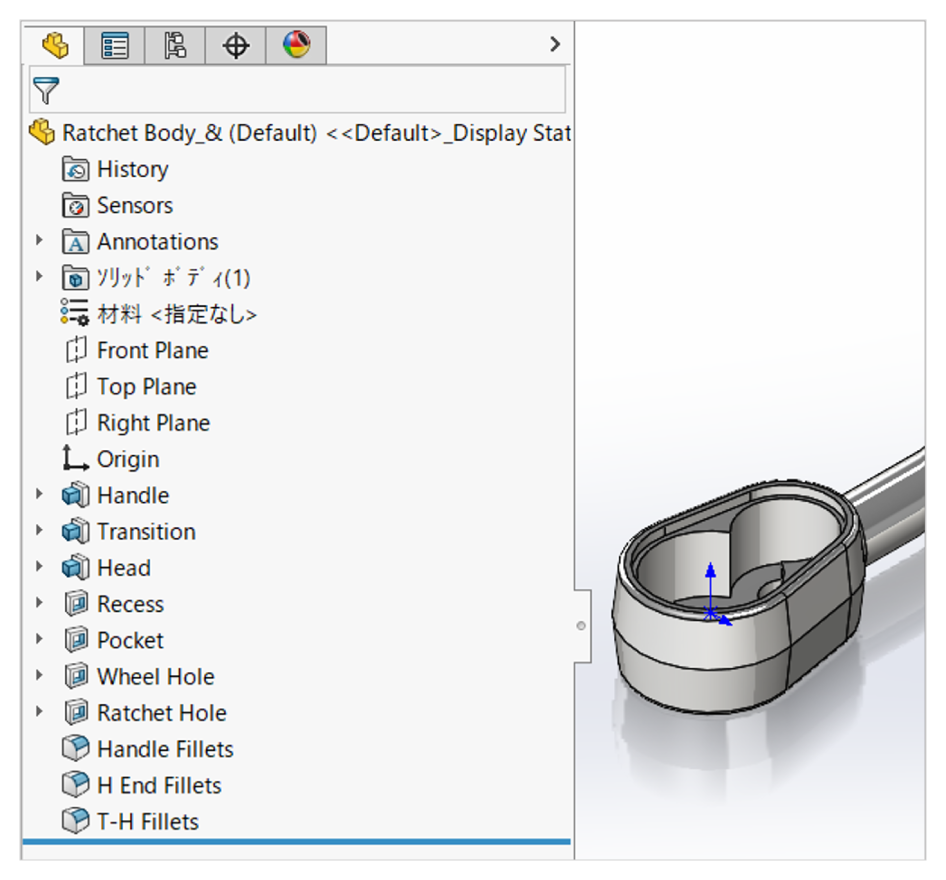
Task: Open the DisplayManager color wheel tab
Action: (x=296, y=45)
